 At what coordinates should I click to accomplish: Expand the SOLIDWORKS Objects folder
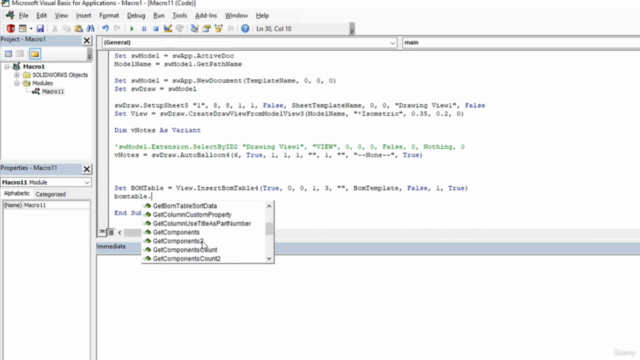16,75
